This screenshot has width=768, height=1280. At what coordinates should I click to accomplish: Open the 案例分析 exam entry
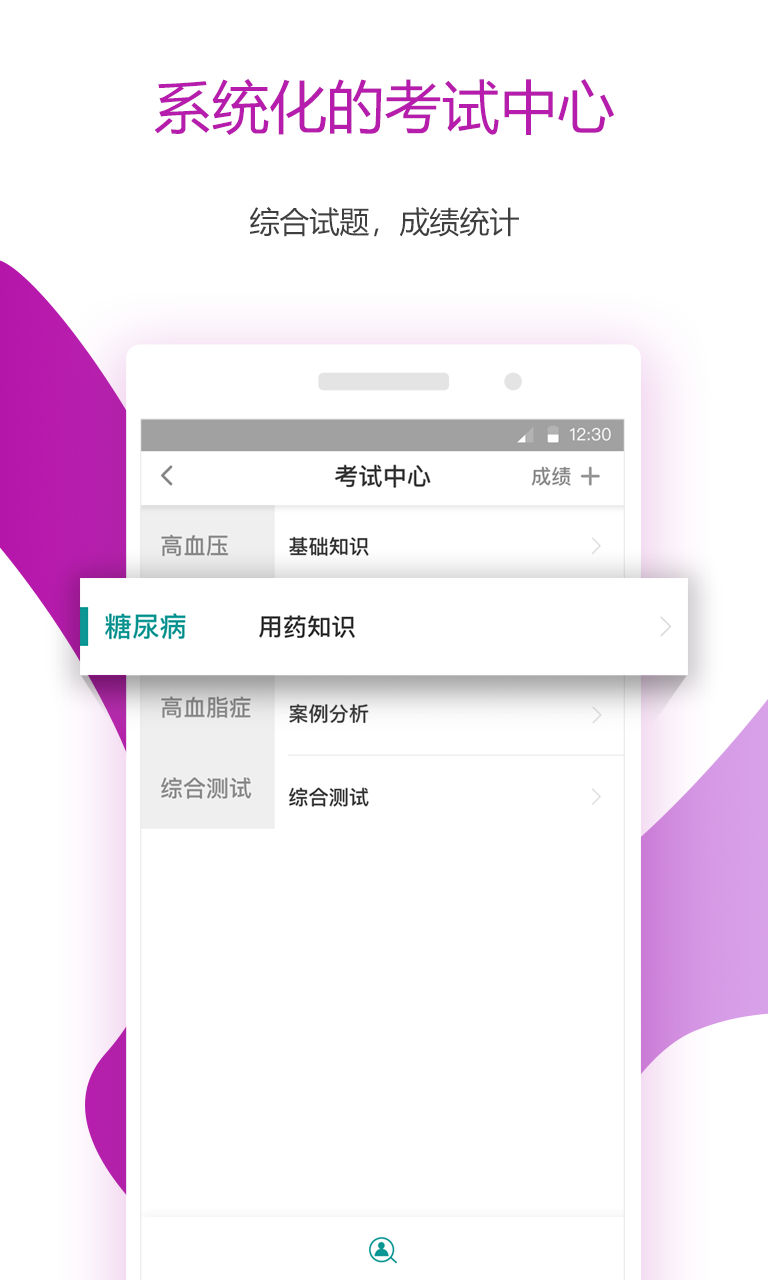pyautogui.click(x=329, y=714)
